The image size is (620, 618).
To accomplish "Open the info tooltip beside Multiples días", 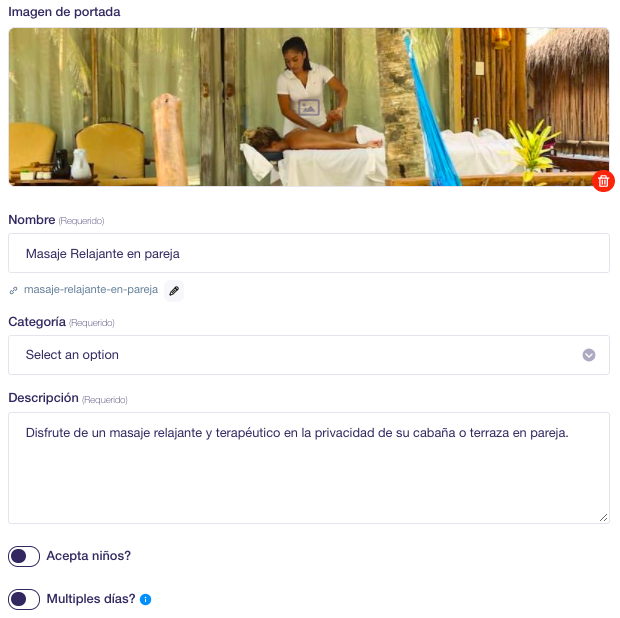I will coord(146,599).
